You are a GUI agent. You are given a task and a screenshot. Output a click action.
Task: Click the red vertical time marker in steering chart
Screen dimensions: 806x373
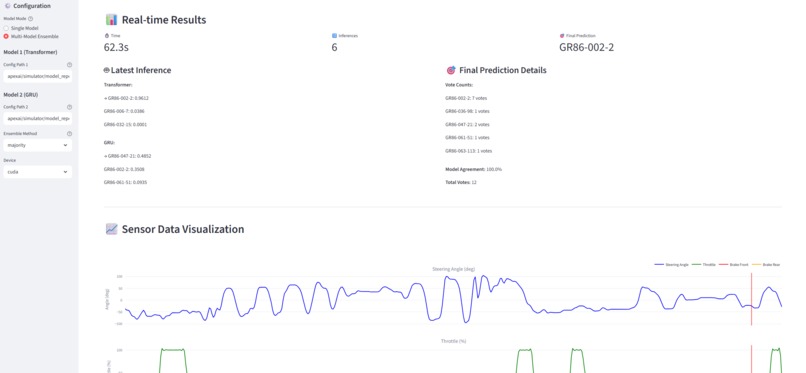coord(752,299)
